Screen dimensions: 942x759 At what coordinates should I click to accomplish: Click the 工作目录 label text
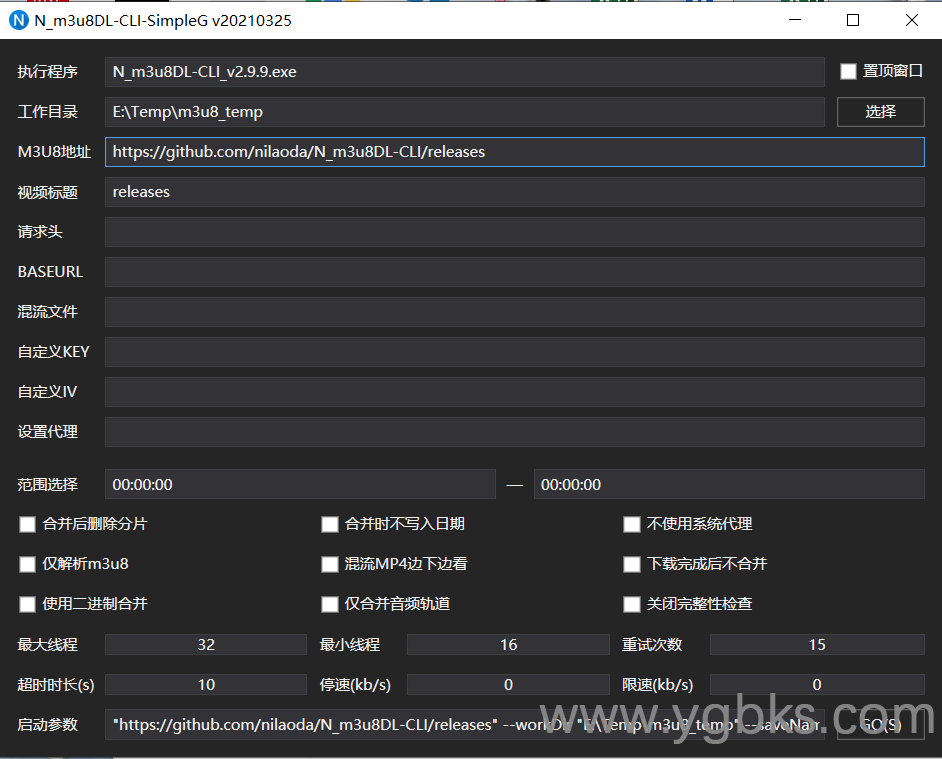(x=47, y=112)
